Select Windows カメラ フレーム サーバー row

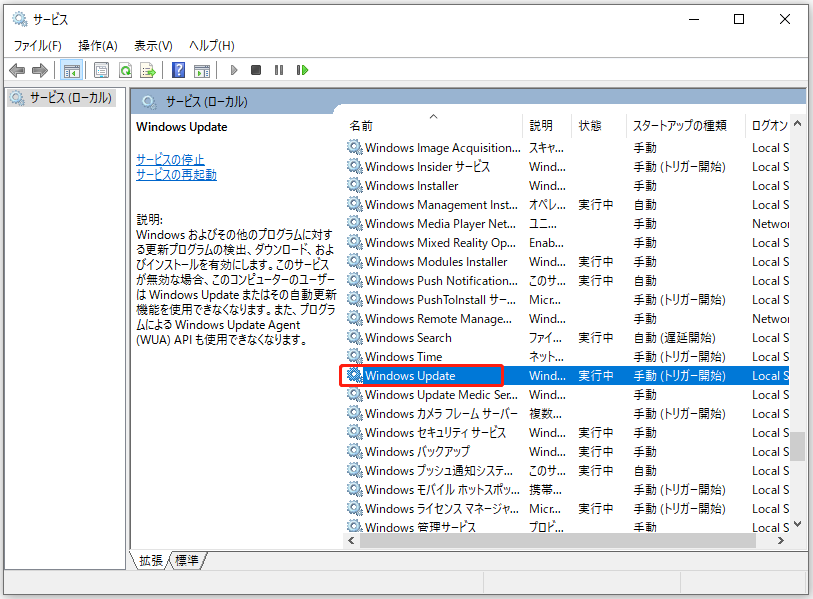tap(567, 413)
